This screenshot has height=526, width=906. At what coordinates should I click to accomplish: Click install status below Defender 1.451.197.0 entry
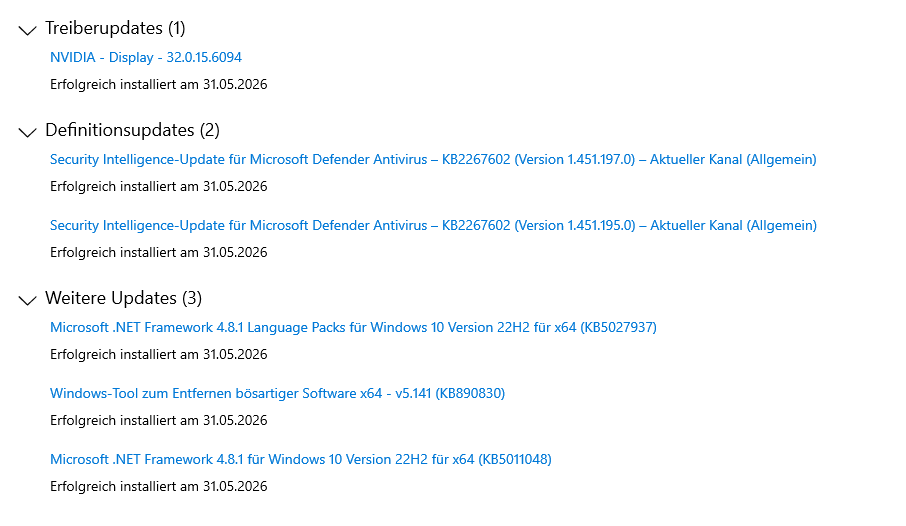click(x=158, y=187)
